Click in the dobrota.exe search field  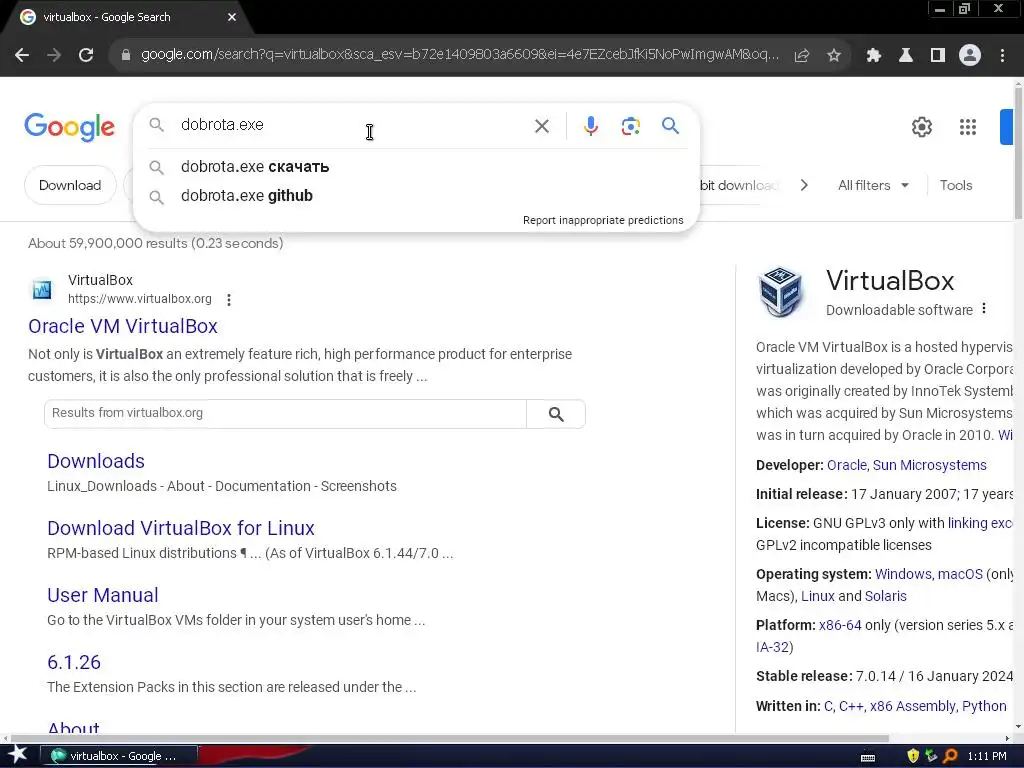click(353, 125)
